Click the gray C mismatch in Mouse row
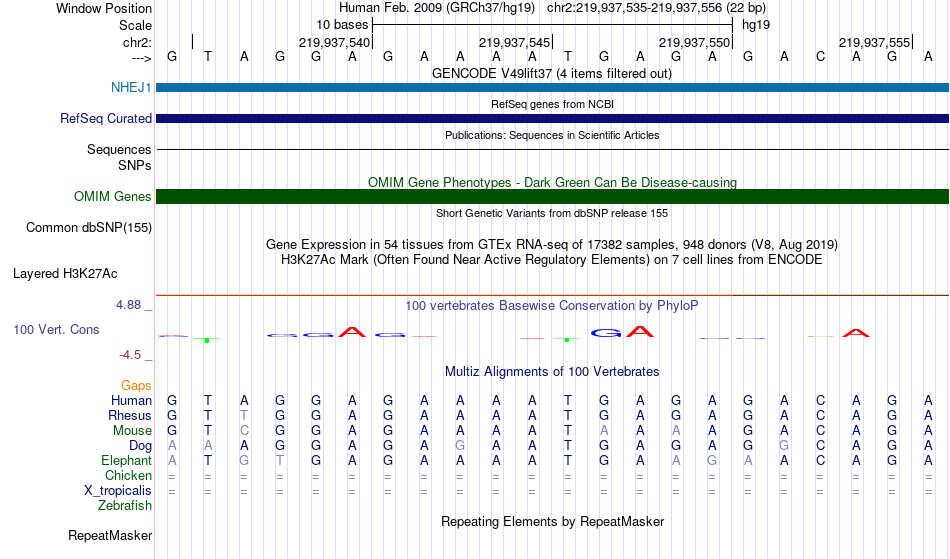950x559 pixels. coord(244,431)
